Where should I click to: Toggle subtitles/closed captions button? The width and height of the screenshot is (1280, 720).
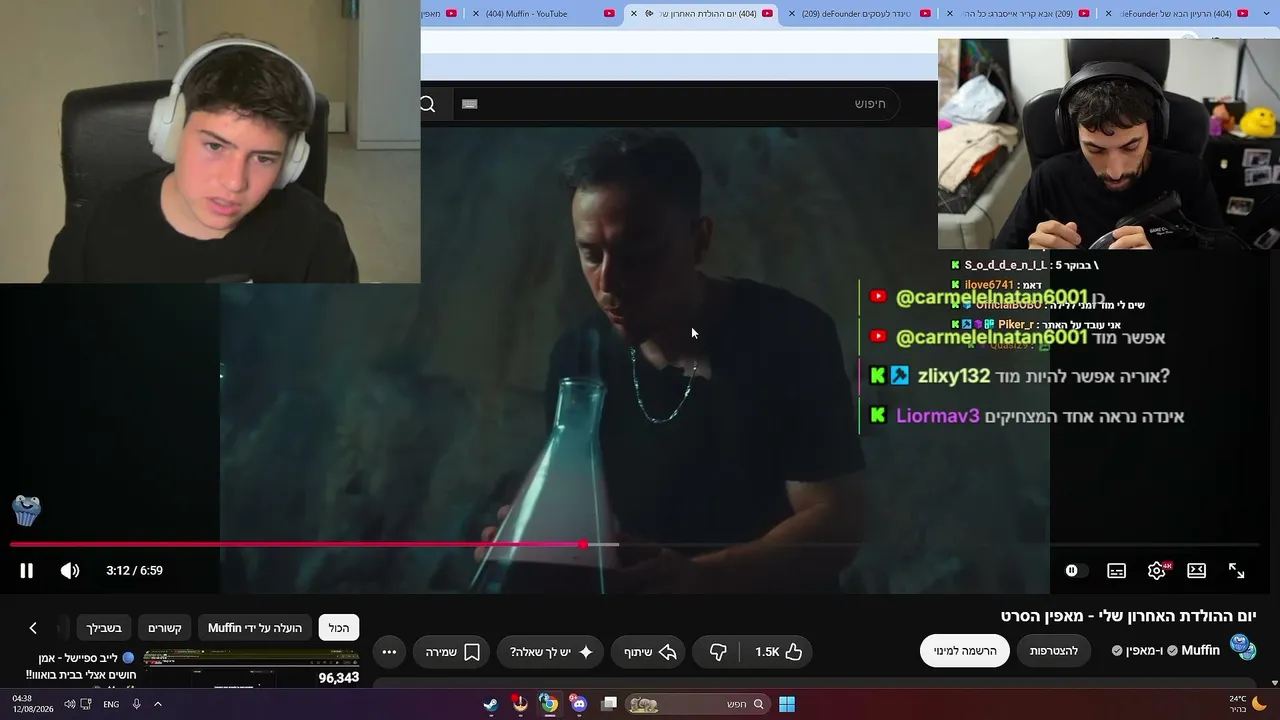point(1116,571)
